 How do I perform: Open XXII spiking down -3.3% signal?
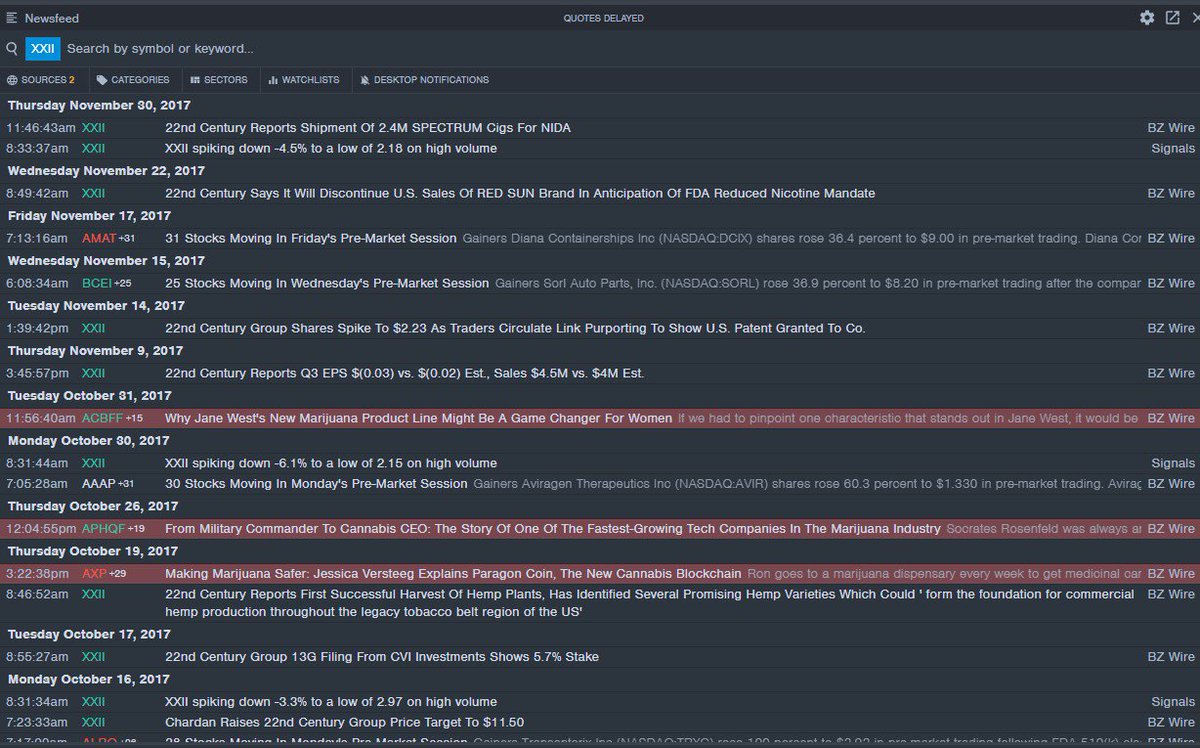click(x=331, y=702)
